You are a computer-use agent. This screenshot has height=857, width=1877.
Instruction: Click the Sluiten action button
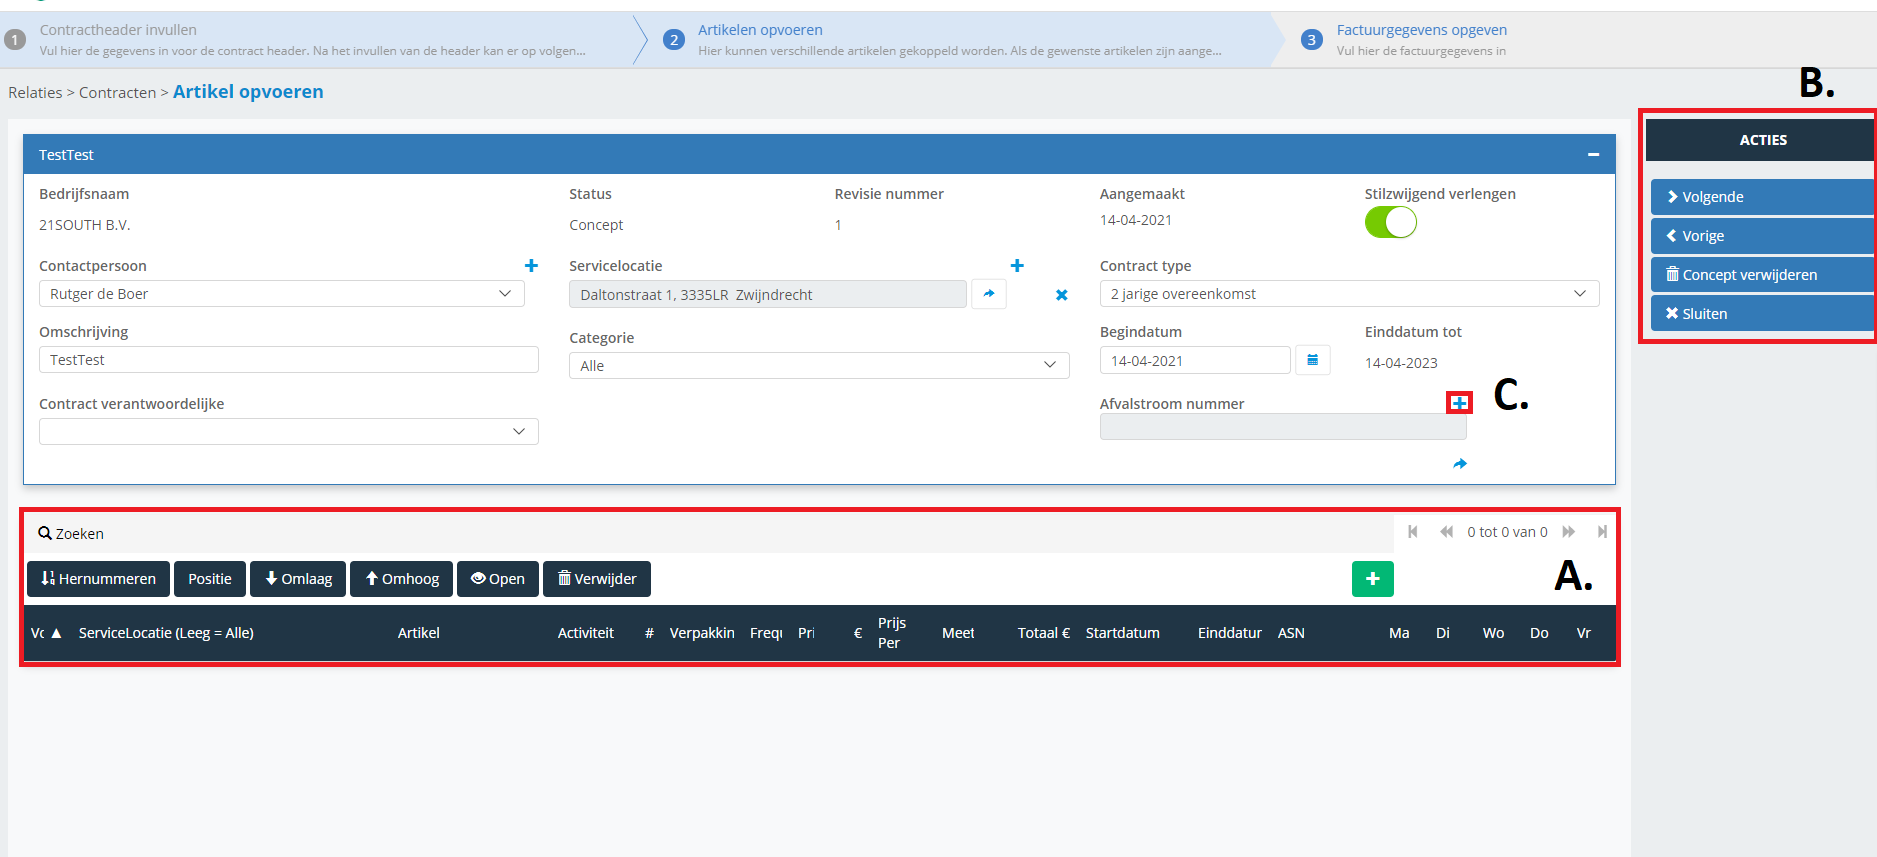click(x=1762, y=314)
